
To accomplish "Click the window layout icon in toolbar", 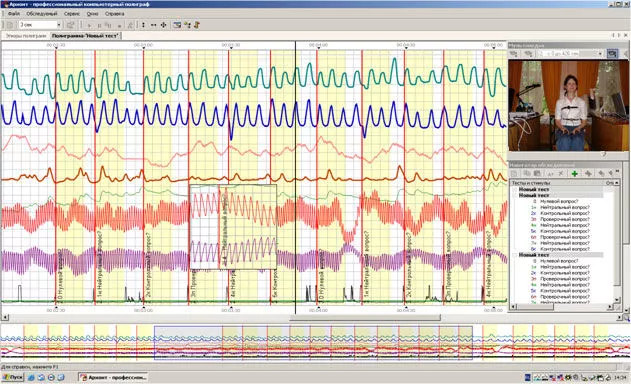I will (177, 25).
